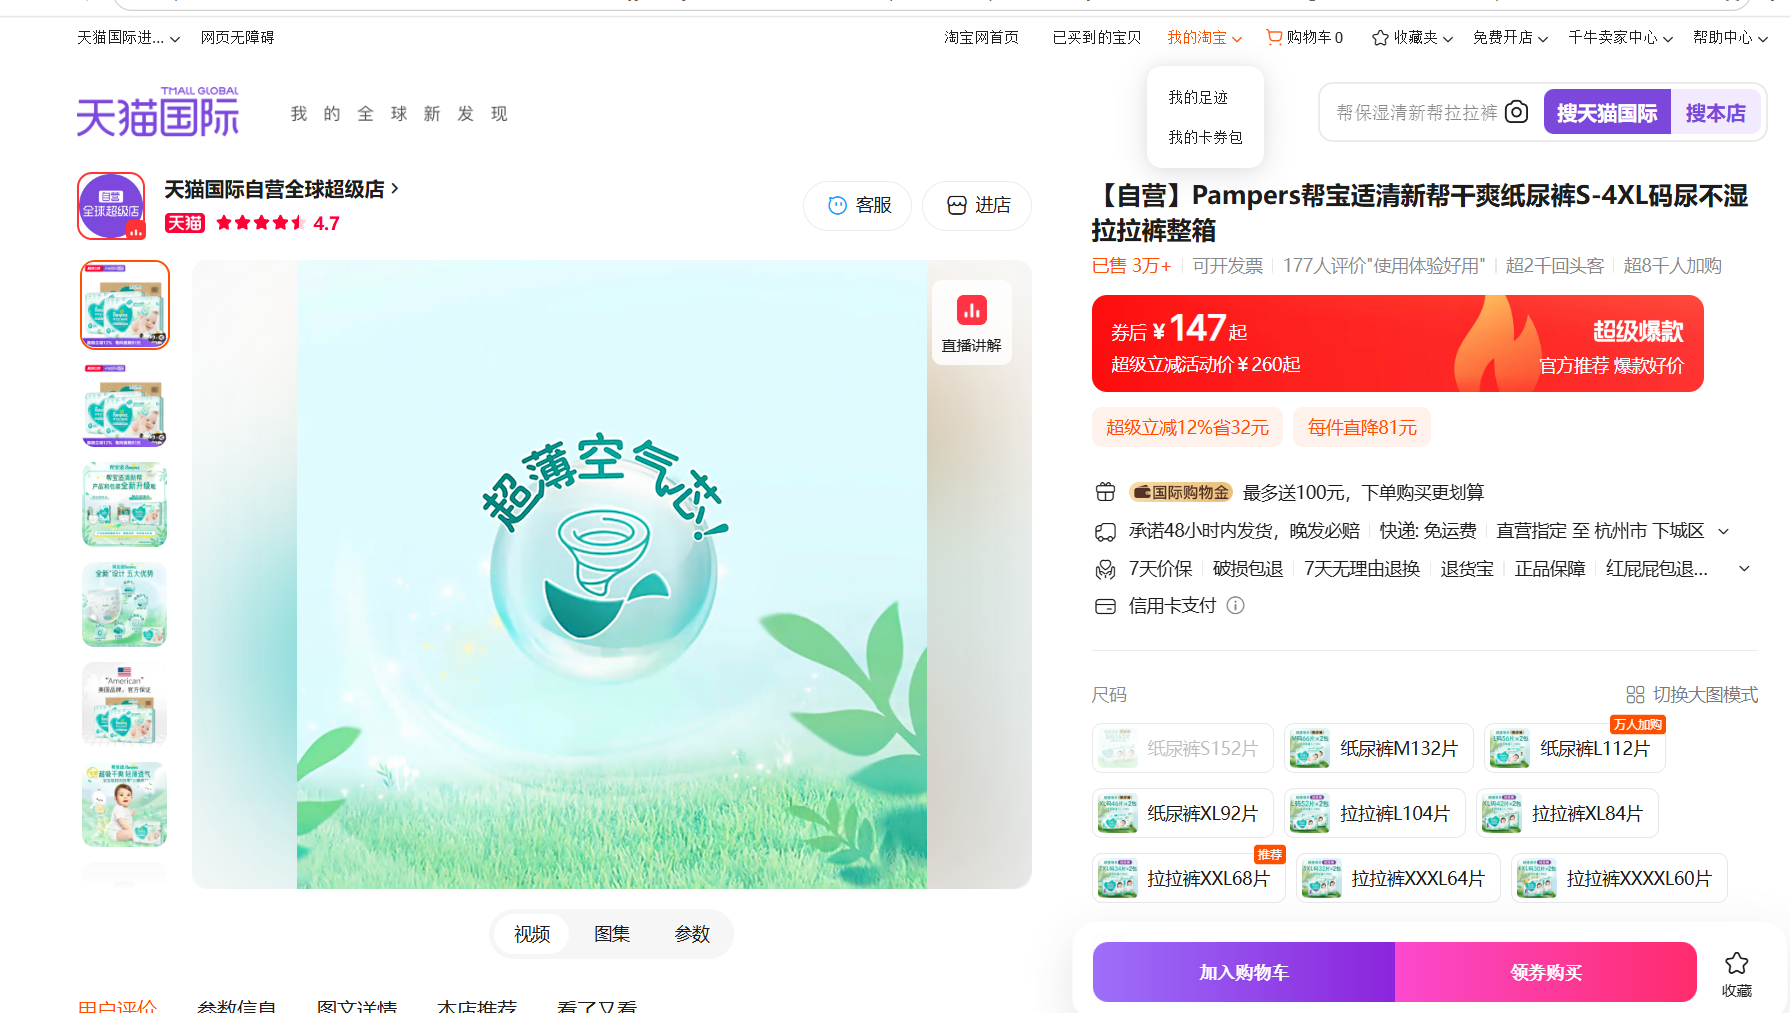1790x1013 pixels.
Task: Click the gift icon beside 国际购物金
Action: click(1105, 492)
